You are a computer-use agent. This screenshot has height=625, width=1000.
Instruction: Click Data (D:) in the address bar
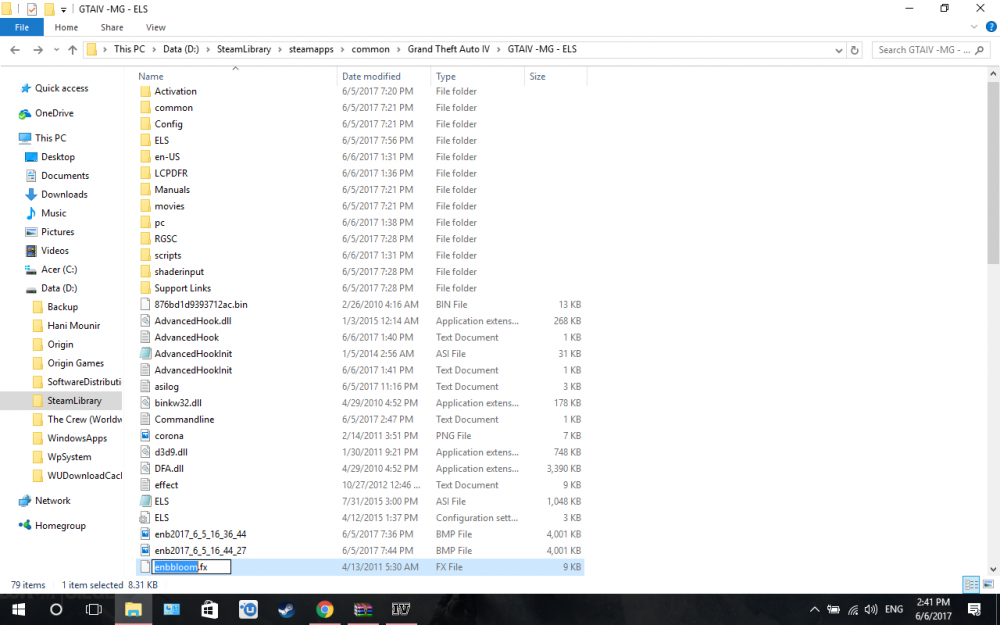coord(181,49)
